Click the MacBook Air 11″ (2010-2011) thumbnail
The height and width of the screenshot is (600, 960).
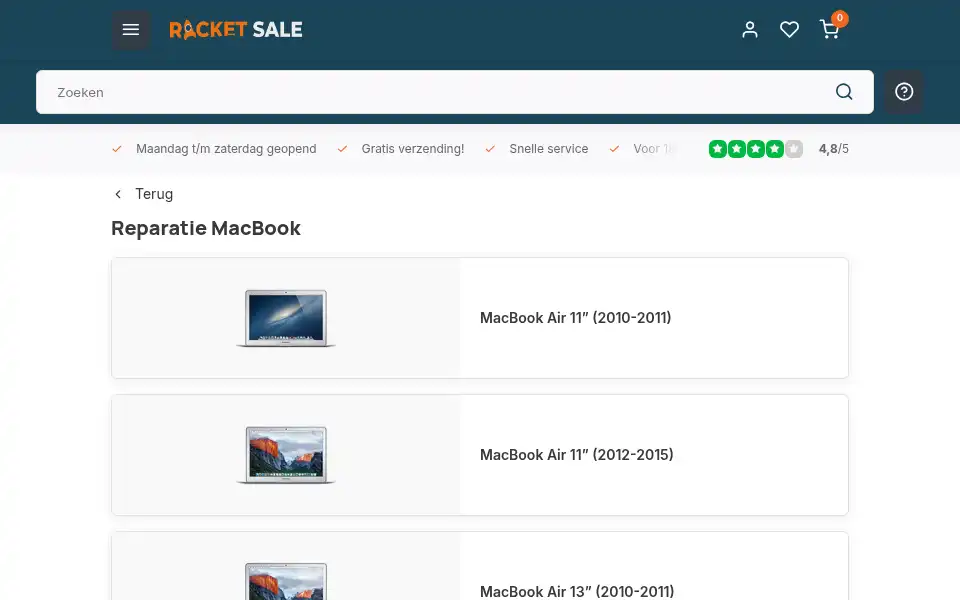click(286, 318)
